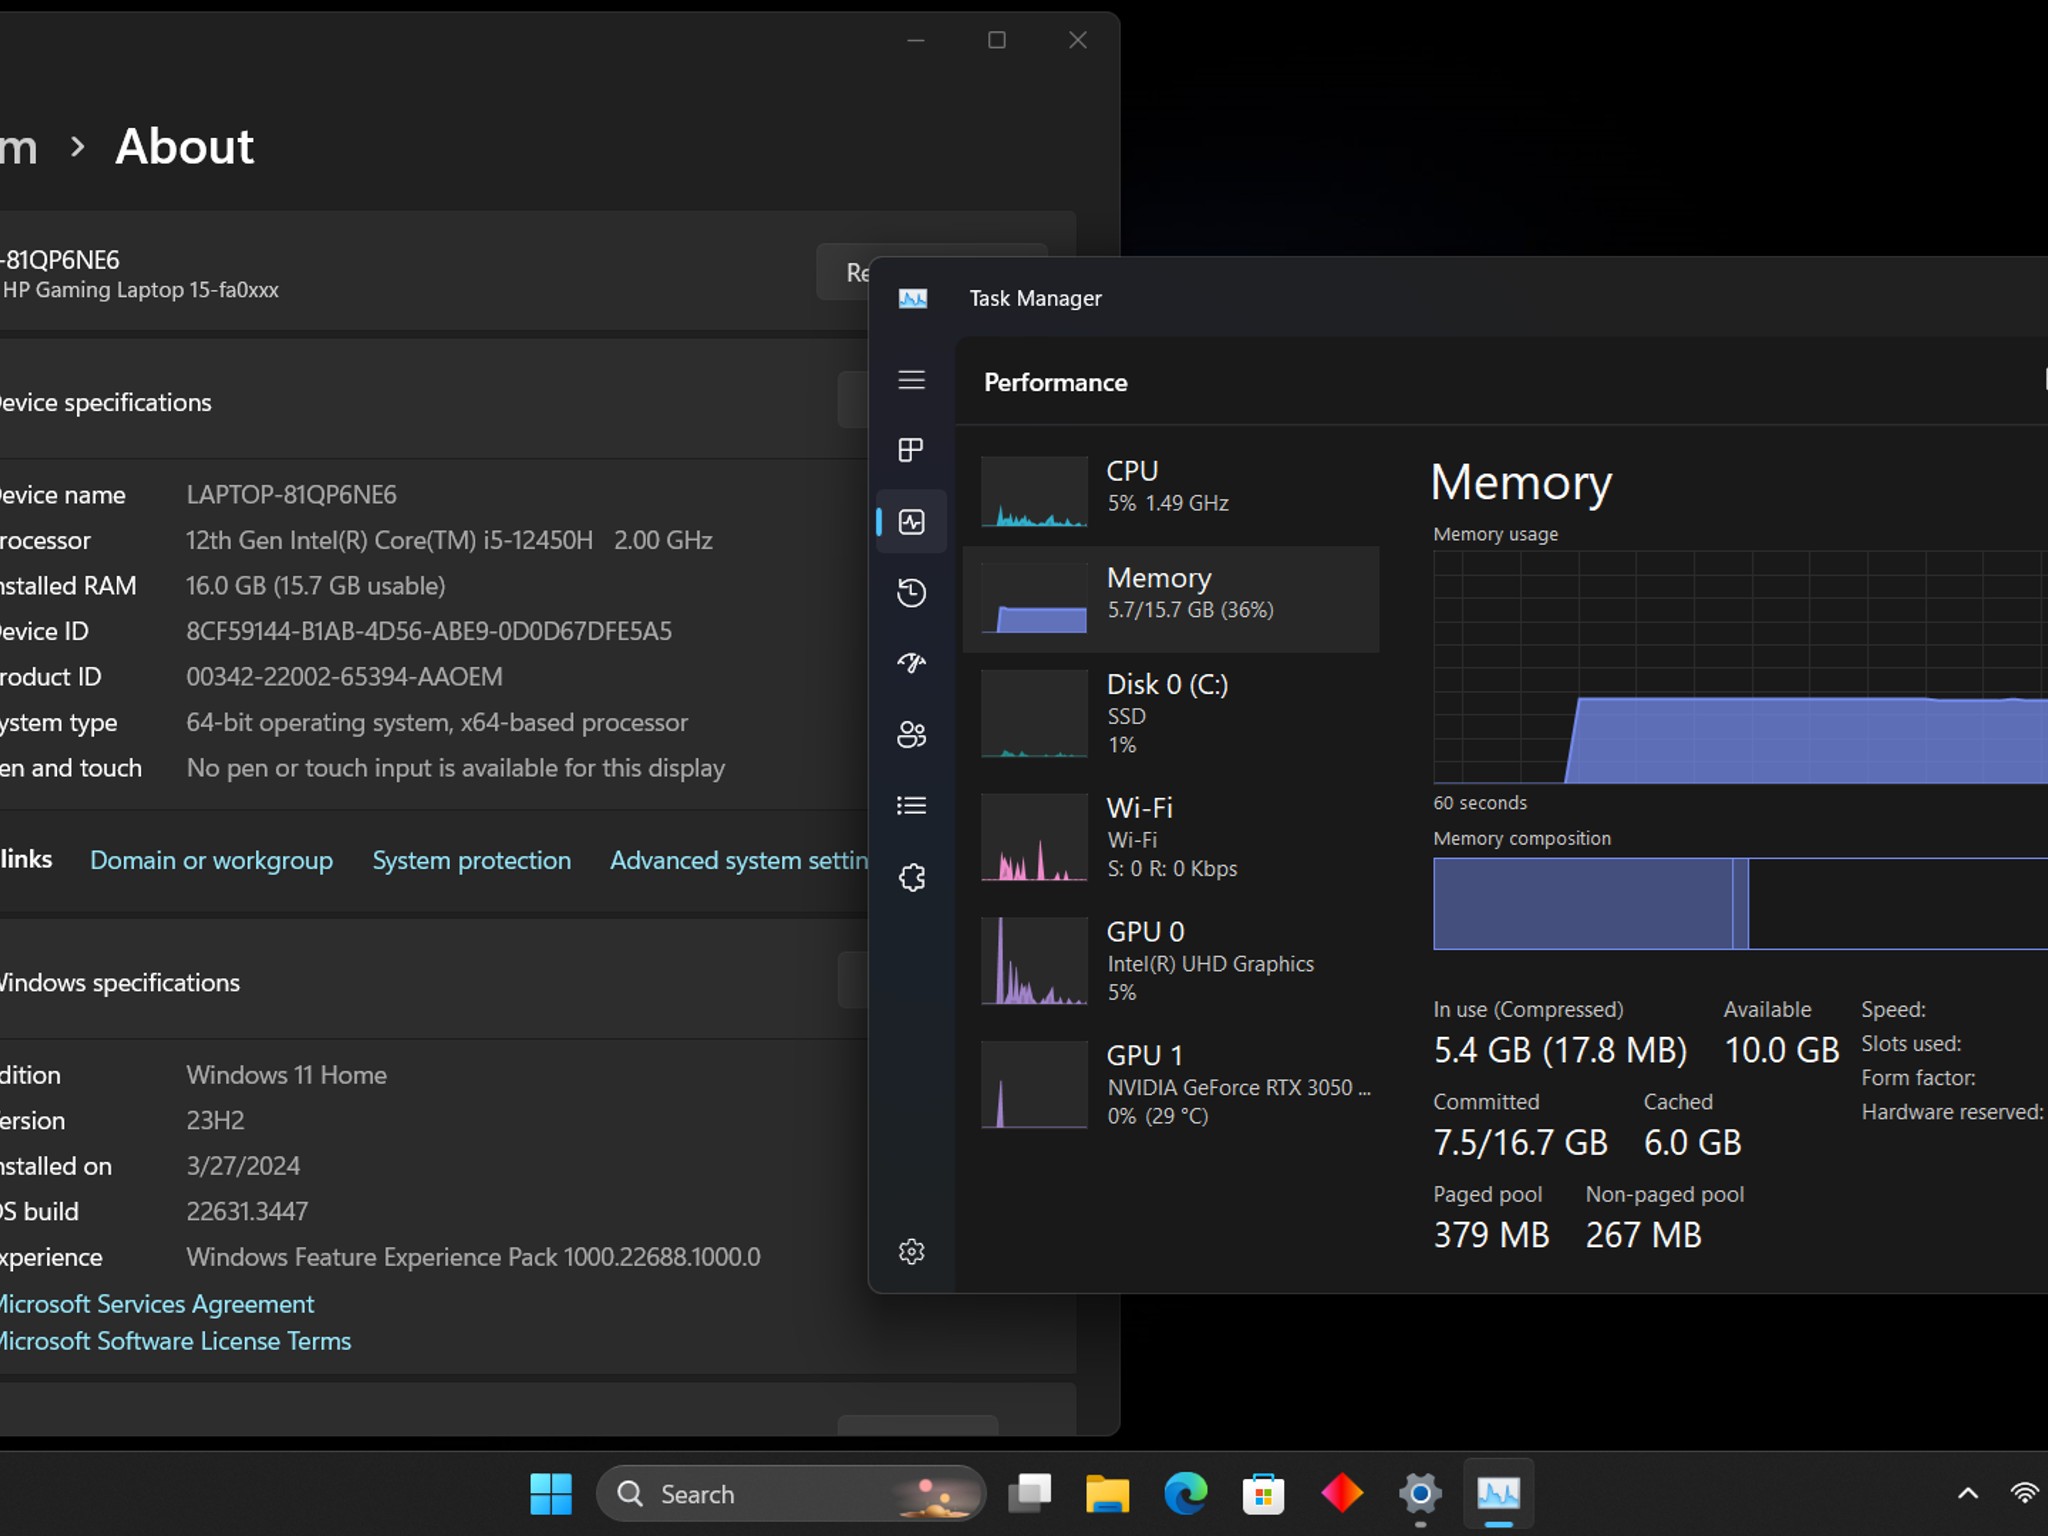This screenshot has height=1536, width=2048.
Task: Select Performance page icon in Task Manager
Action: tap(911, 522)
